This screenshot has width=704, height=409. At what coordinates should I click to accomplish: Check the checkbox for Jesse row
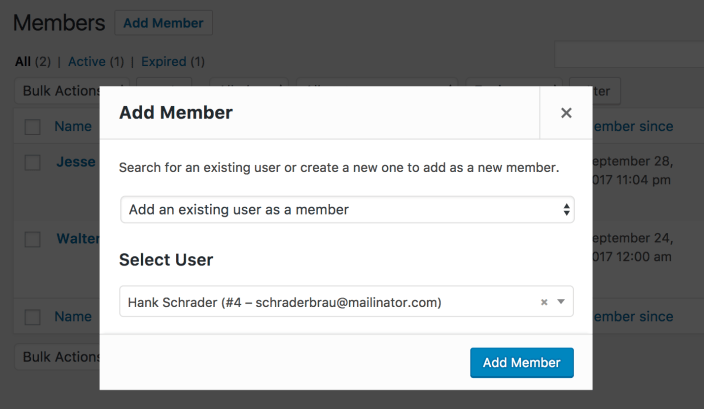[x=33, y=162]
